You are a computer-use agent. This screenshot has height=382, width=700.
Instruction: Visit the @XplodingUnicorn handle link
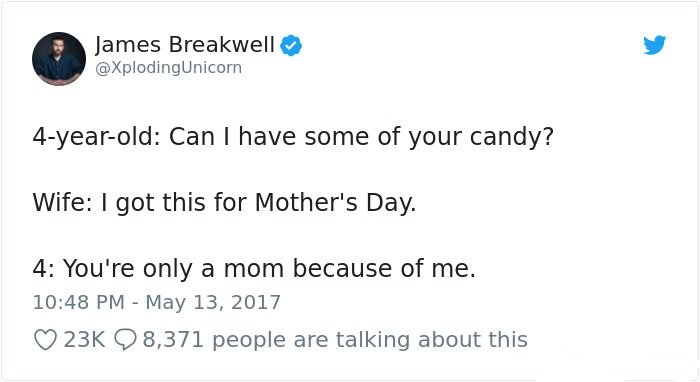(x=169, y=67)
